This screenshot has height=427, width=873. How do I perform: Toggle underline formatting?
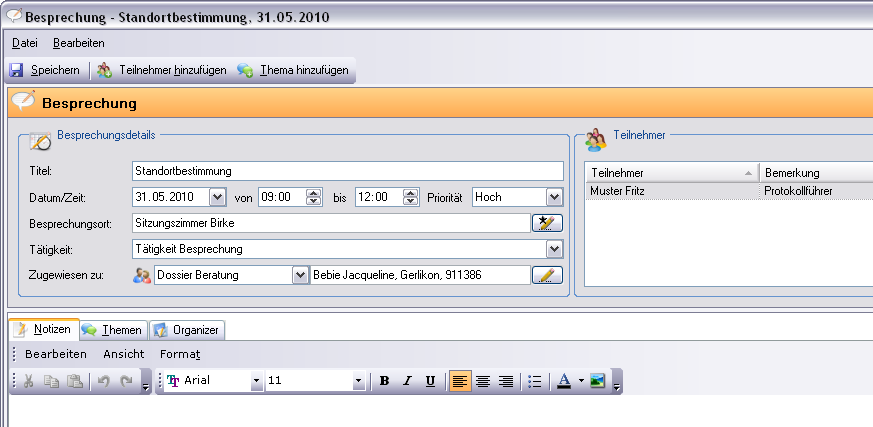pos(430,381)
